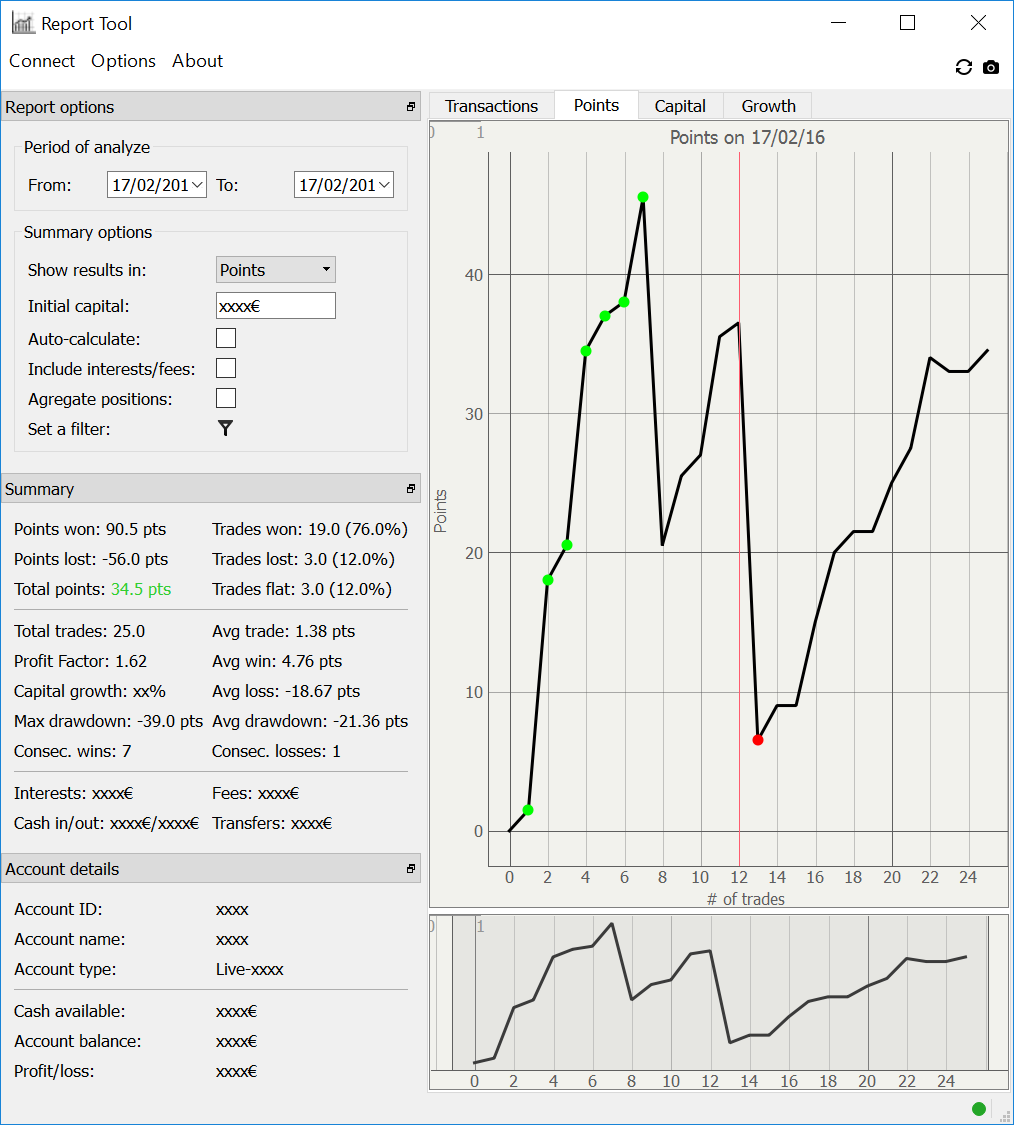This screenshot has height=1125, width=1014.
Task: Click the Report Tool app icon
Action: pos(23,24)
